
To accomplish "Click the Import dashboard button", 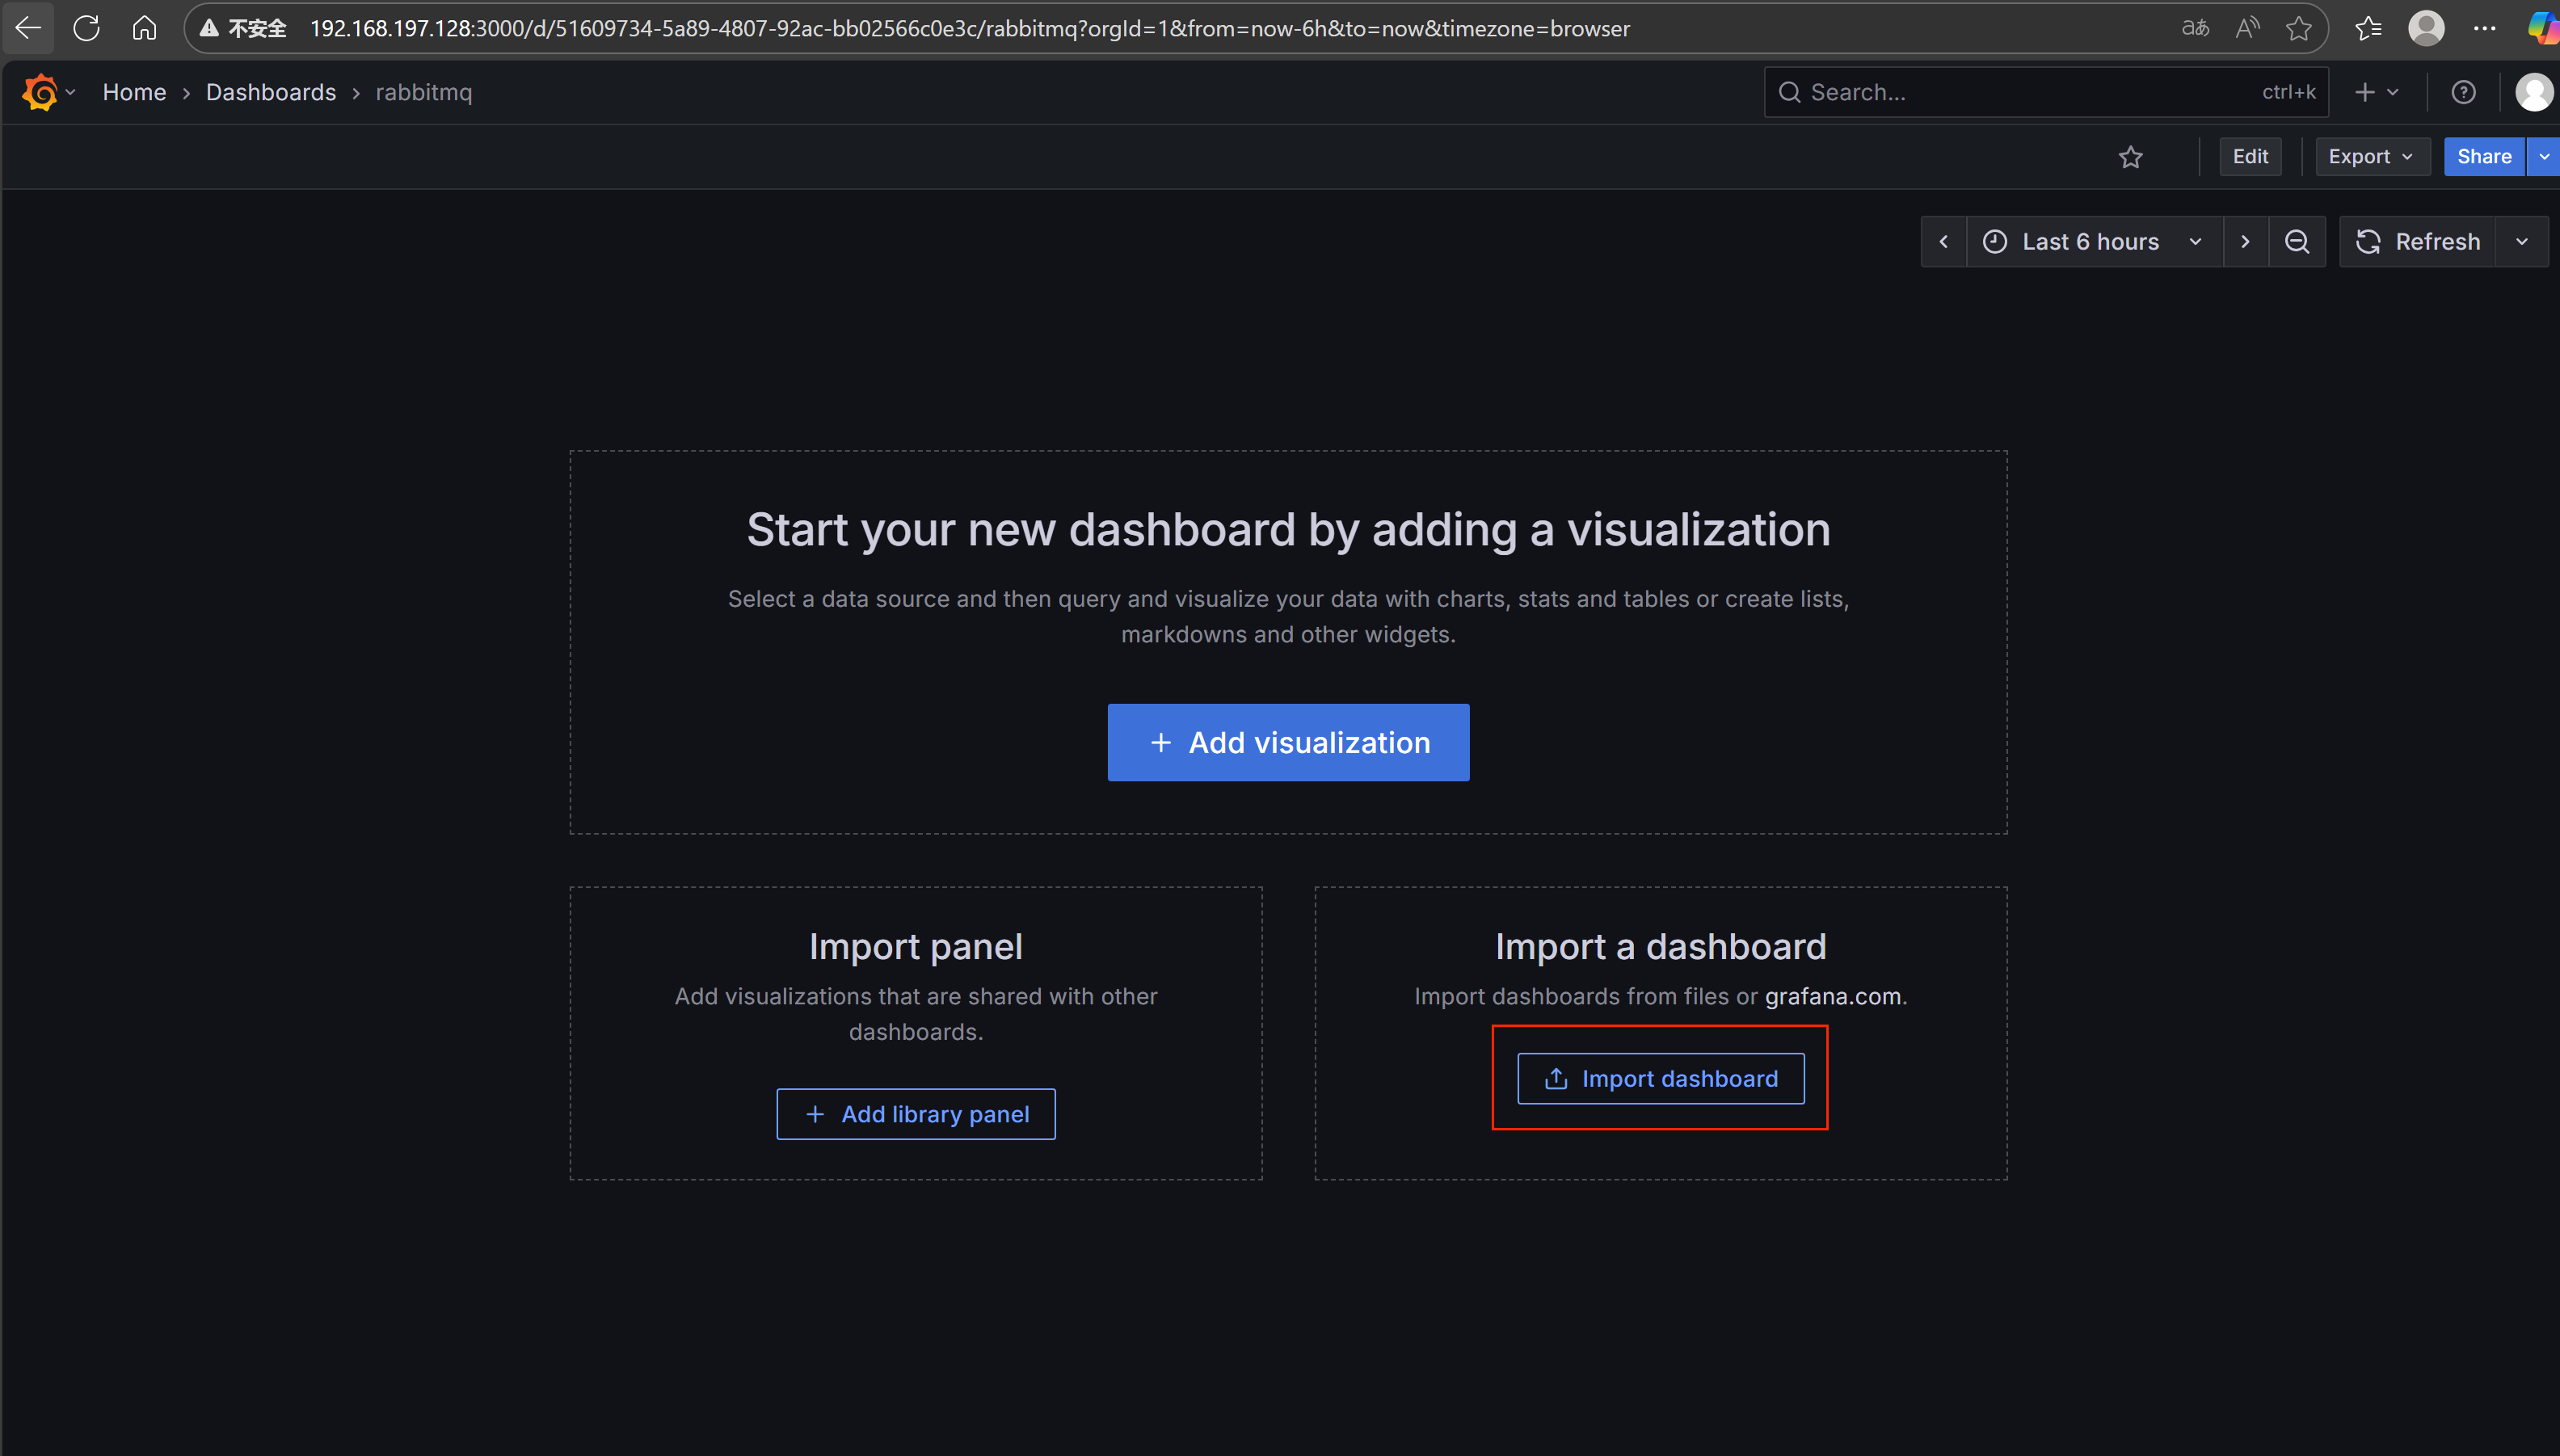I will point(1660,1078).
